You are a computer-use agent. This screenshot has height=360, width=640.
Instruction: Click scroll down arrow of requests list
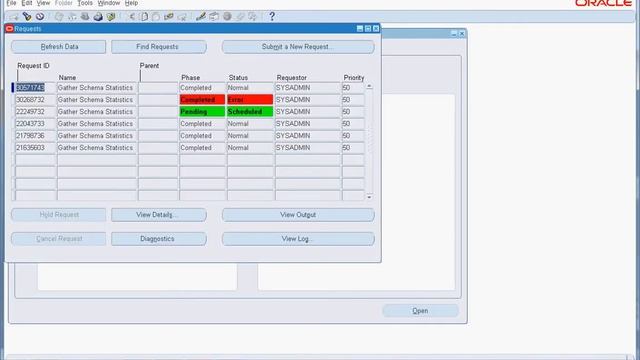click(369, 197)
